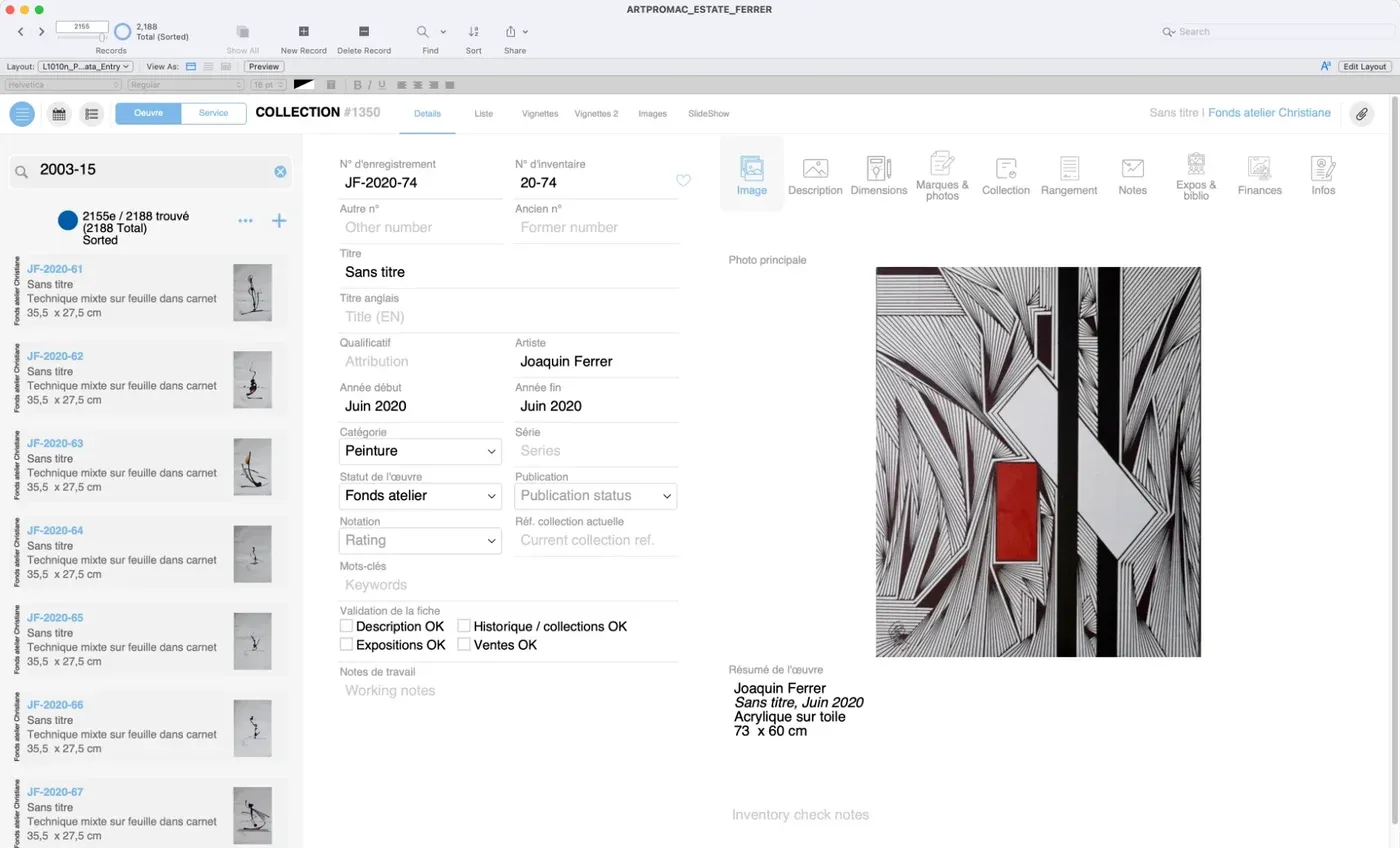The width and height of the screenshot is (1400, 848).
Task: Switch to the Oeuvre toggle
Action: point(148,113)
